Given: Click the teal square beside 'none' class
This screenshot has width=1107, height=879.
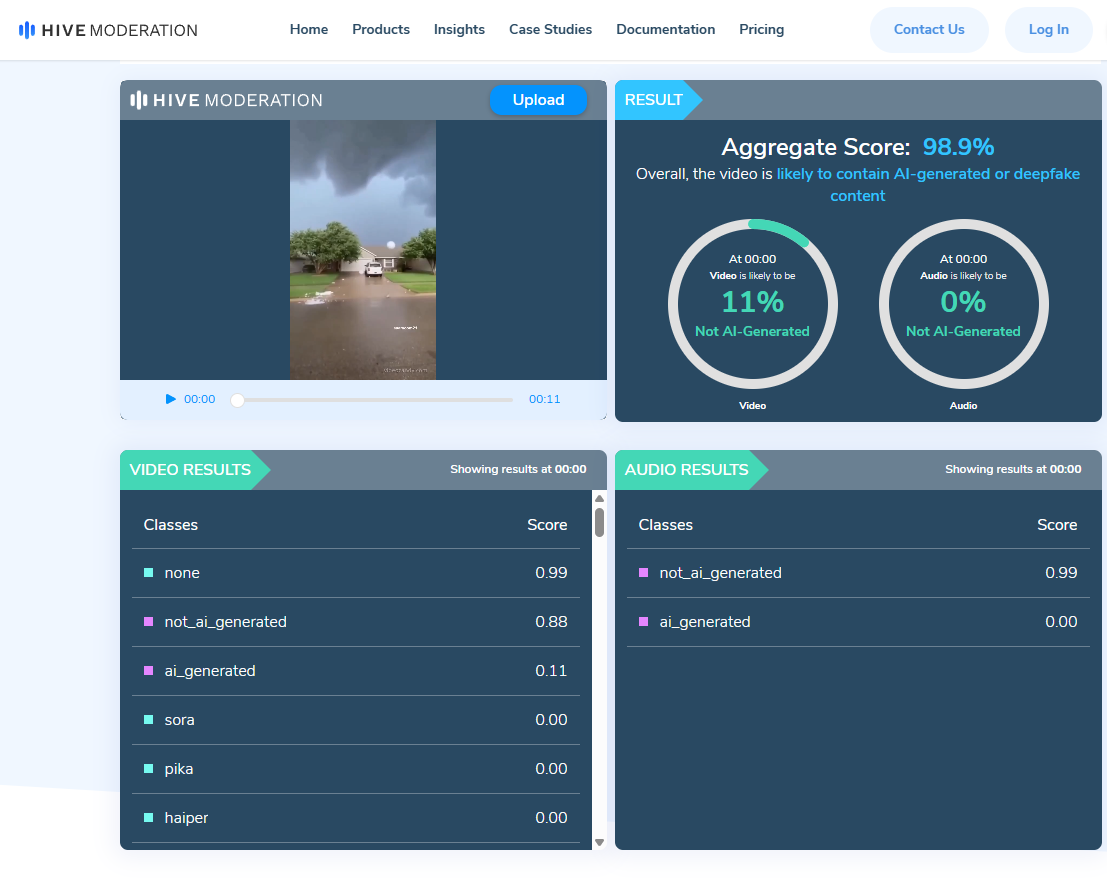Looking at the screenshot, I should tap(149, 573).
